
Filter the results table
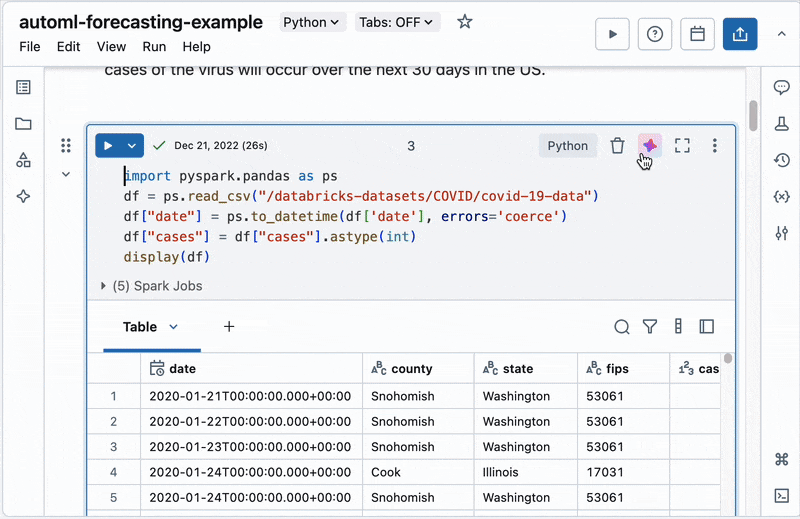(650, 327)
